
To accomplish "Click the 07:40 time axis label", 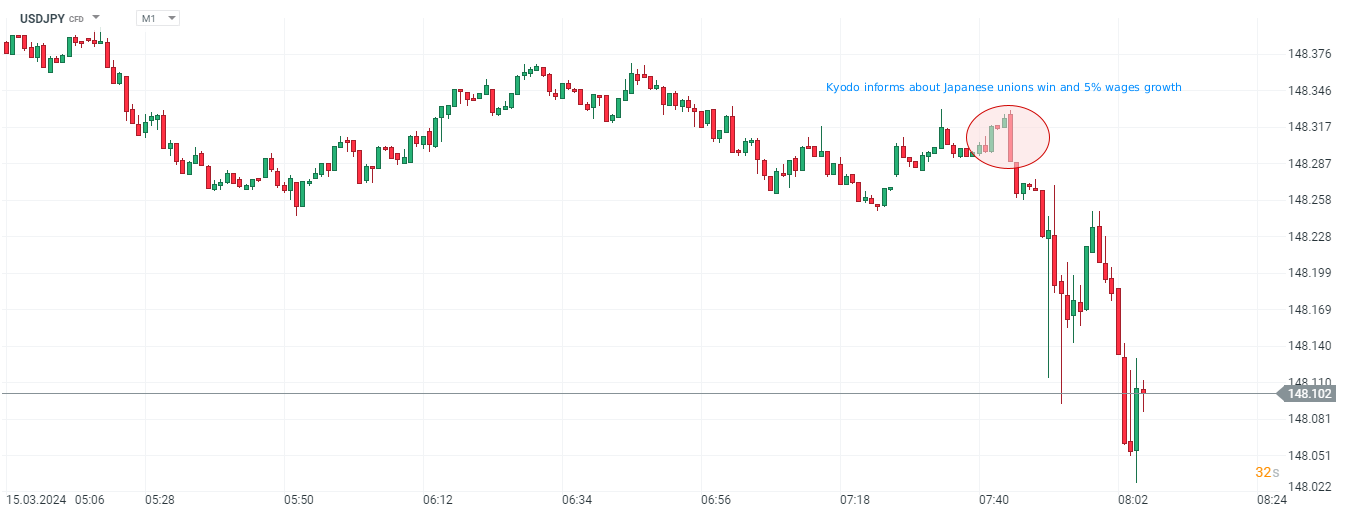I will click(x=993, y=499).
